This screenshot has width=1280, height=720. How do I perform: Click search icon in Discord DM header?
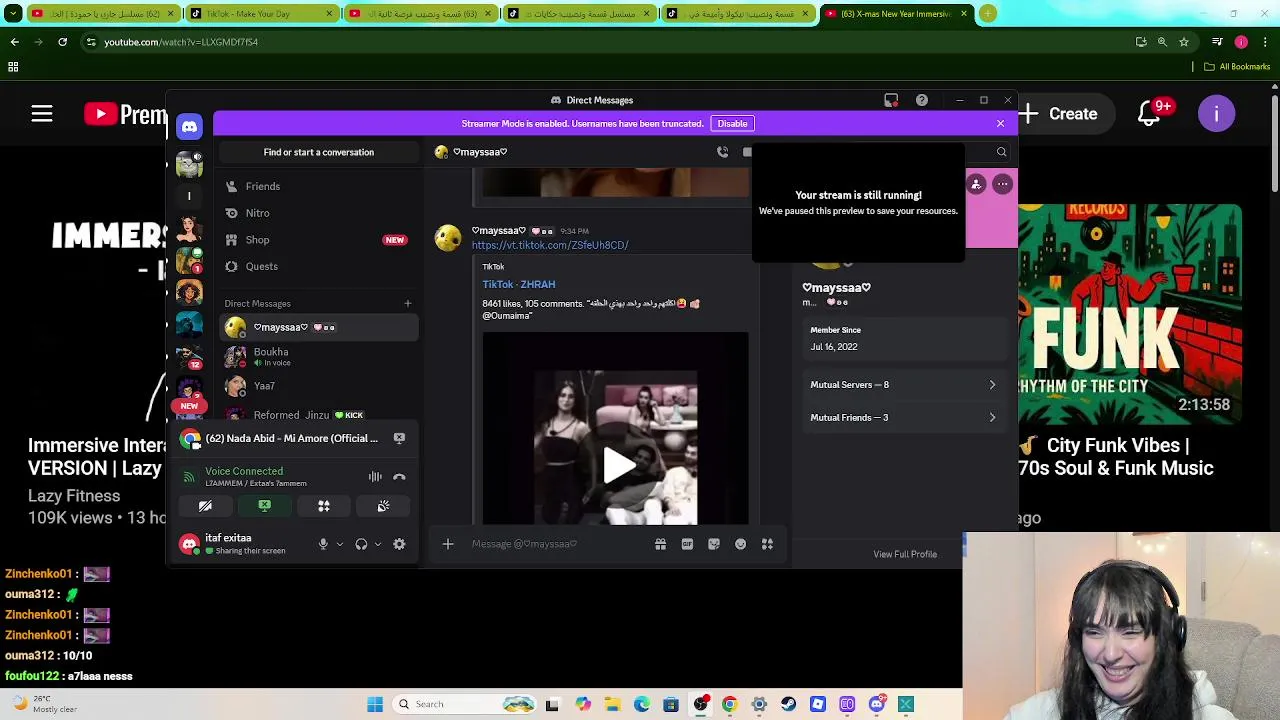coord(1001,152)
